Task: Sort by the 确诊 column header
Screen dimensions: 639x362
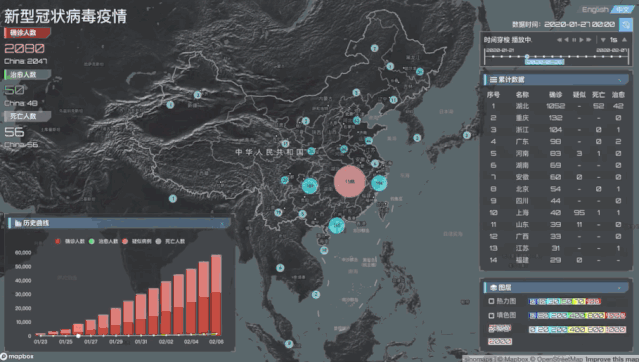Action: pos(555,95)
